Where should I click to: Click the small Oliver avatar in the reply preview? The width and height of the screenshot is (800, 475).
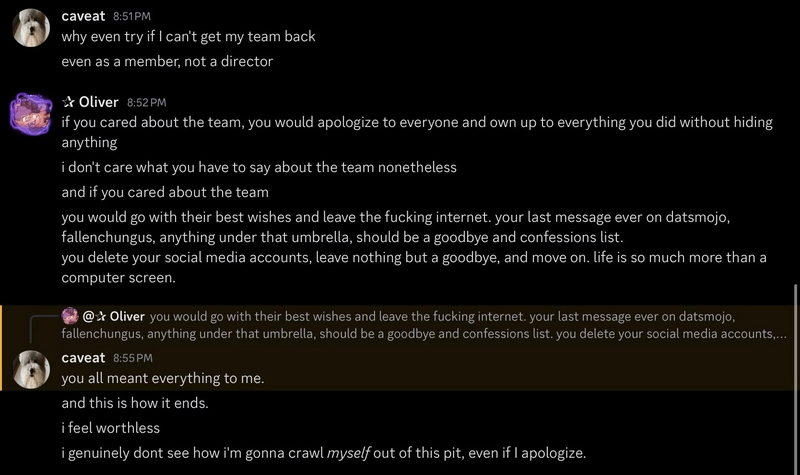click(x=70, y=316)
